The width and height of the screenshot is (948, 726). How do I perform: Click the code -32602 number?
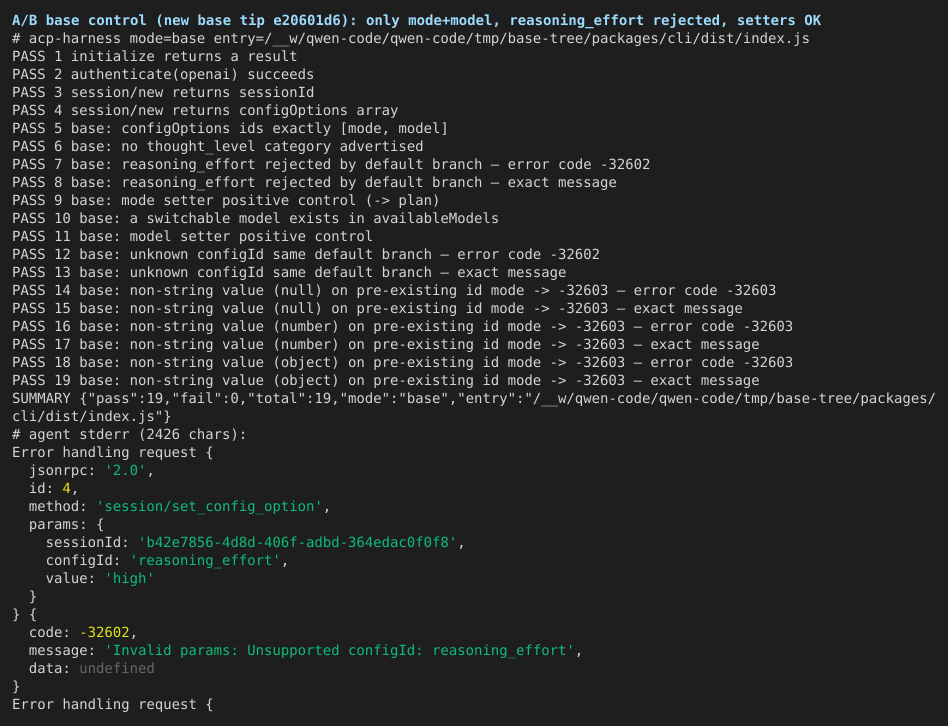[105, 632]
